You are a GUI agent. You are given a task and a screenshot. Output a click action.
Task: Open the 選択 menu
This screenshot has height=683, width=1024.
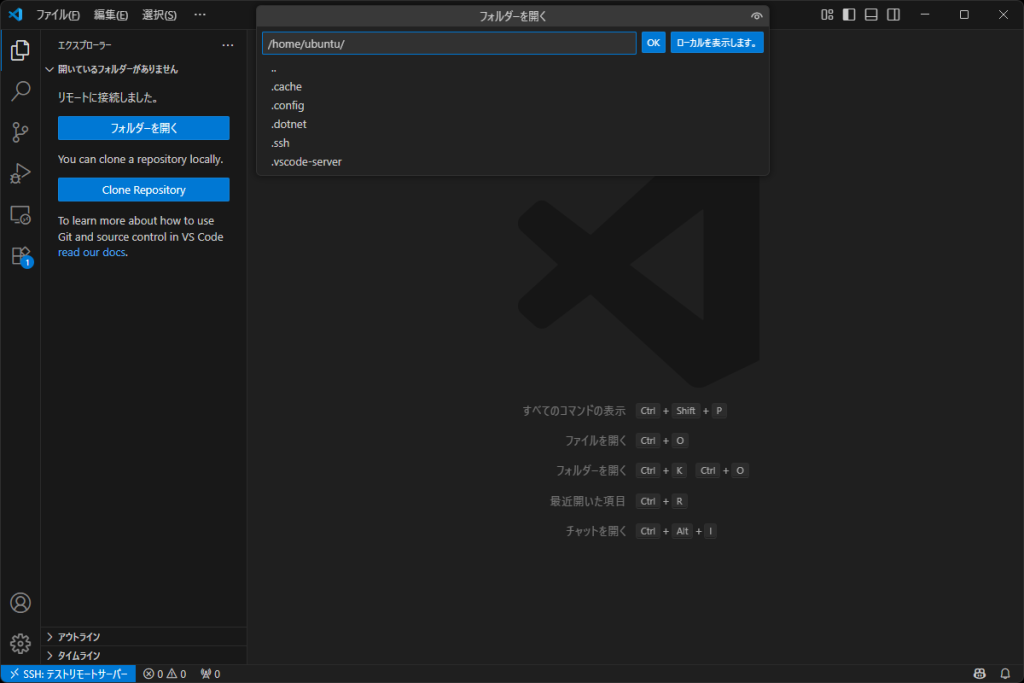pyautogui.click(x=159, y=15)
